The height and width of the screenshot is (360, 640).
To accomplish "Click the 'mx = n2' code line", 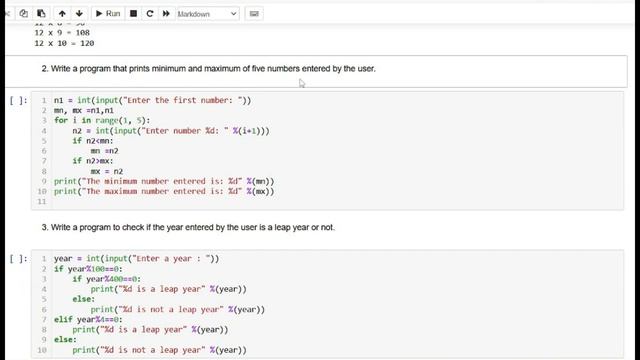I will click(107, 171).
